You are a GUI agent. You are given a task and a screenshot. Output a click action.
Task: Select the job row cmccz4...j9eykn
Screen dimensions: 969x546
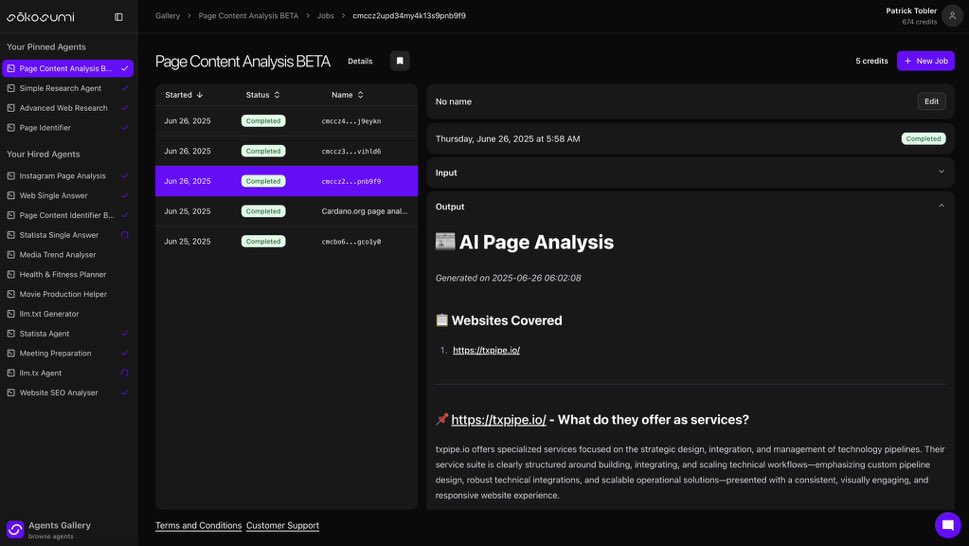pyautogui.click(x=286, y=121)
